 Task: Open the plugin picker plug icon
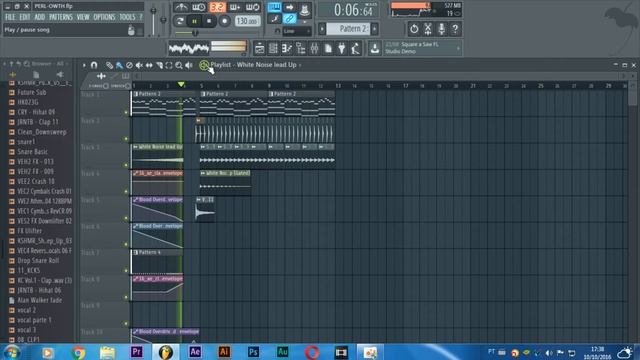click(x=342, y=49)
